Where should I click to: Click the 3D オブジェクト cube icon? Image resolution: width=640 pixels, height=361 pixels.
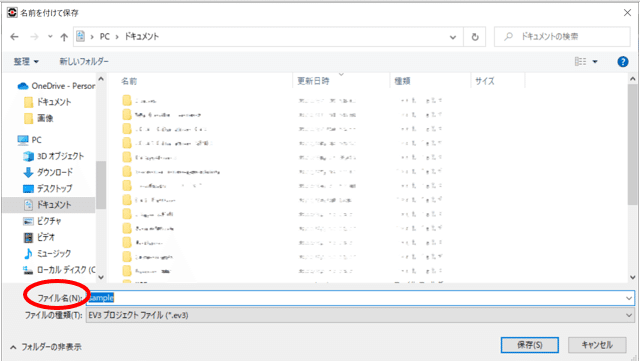click(28, 156)
